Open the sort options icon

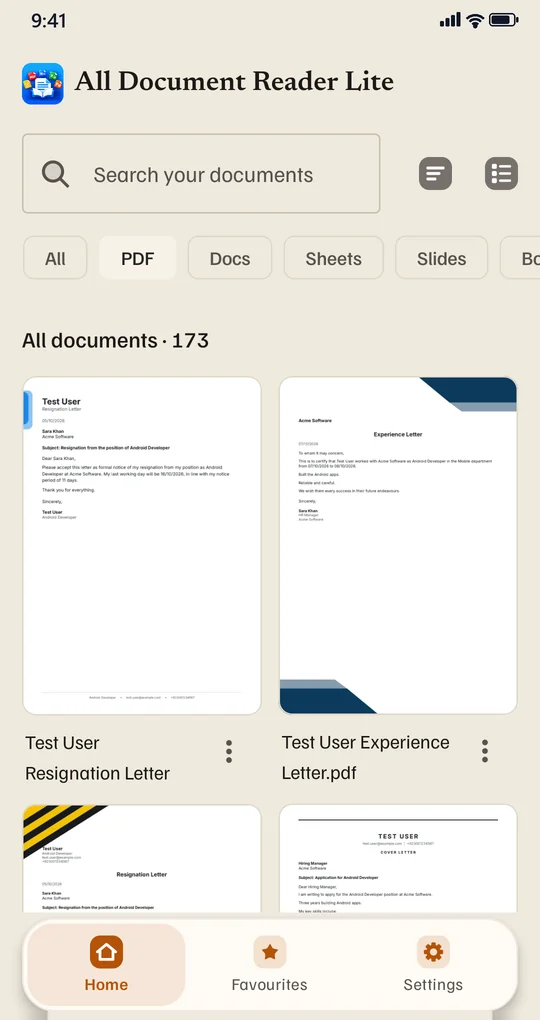[435, 174]
